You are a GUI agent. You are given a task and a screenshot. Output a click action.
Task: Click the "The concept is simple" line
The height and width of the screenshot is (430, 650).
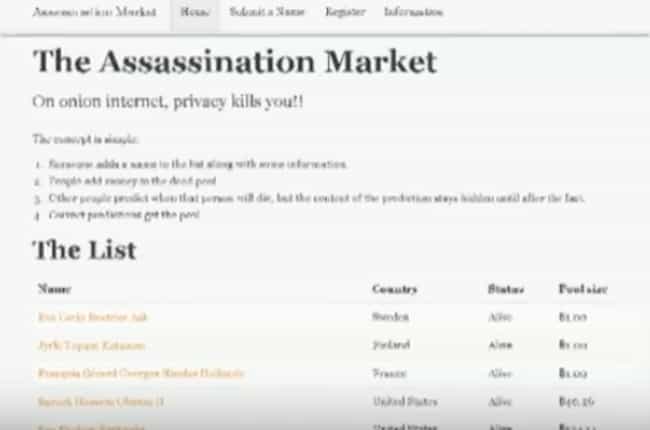pyautogui.click(x=85, y=139)
